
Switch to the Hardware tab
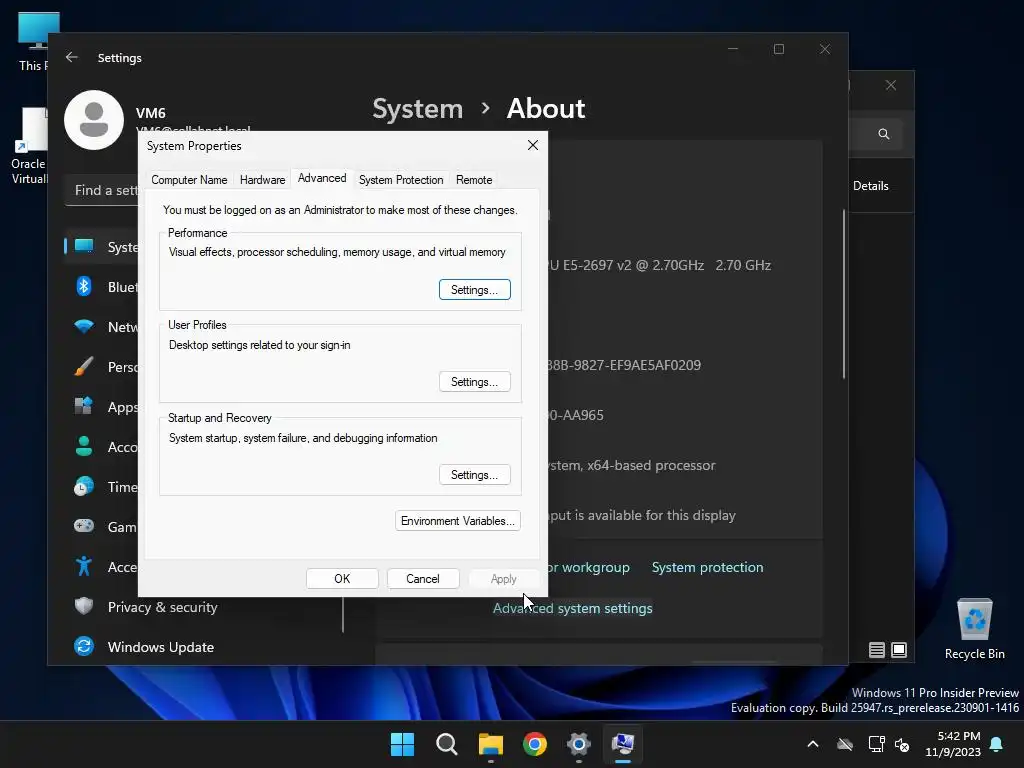pos(263,180)
